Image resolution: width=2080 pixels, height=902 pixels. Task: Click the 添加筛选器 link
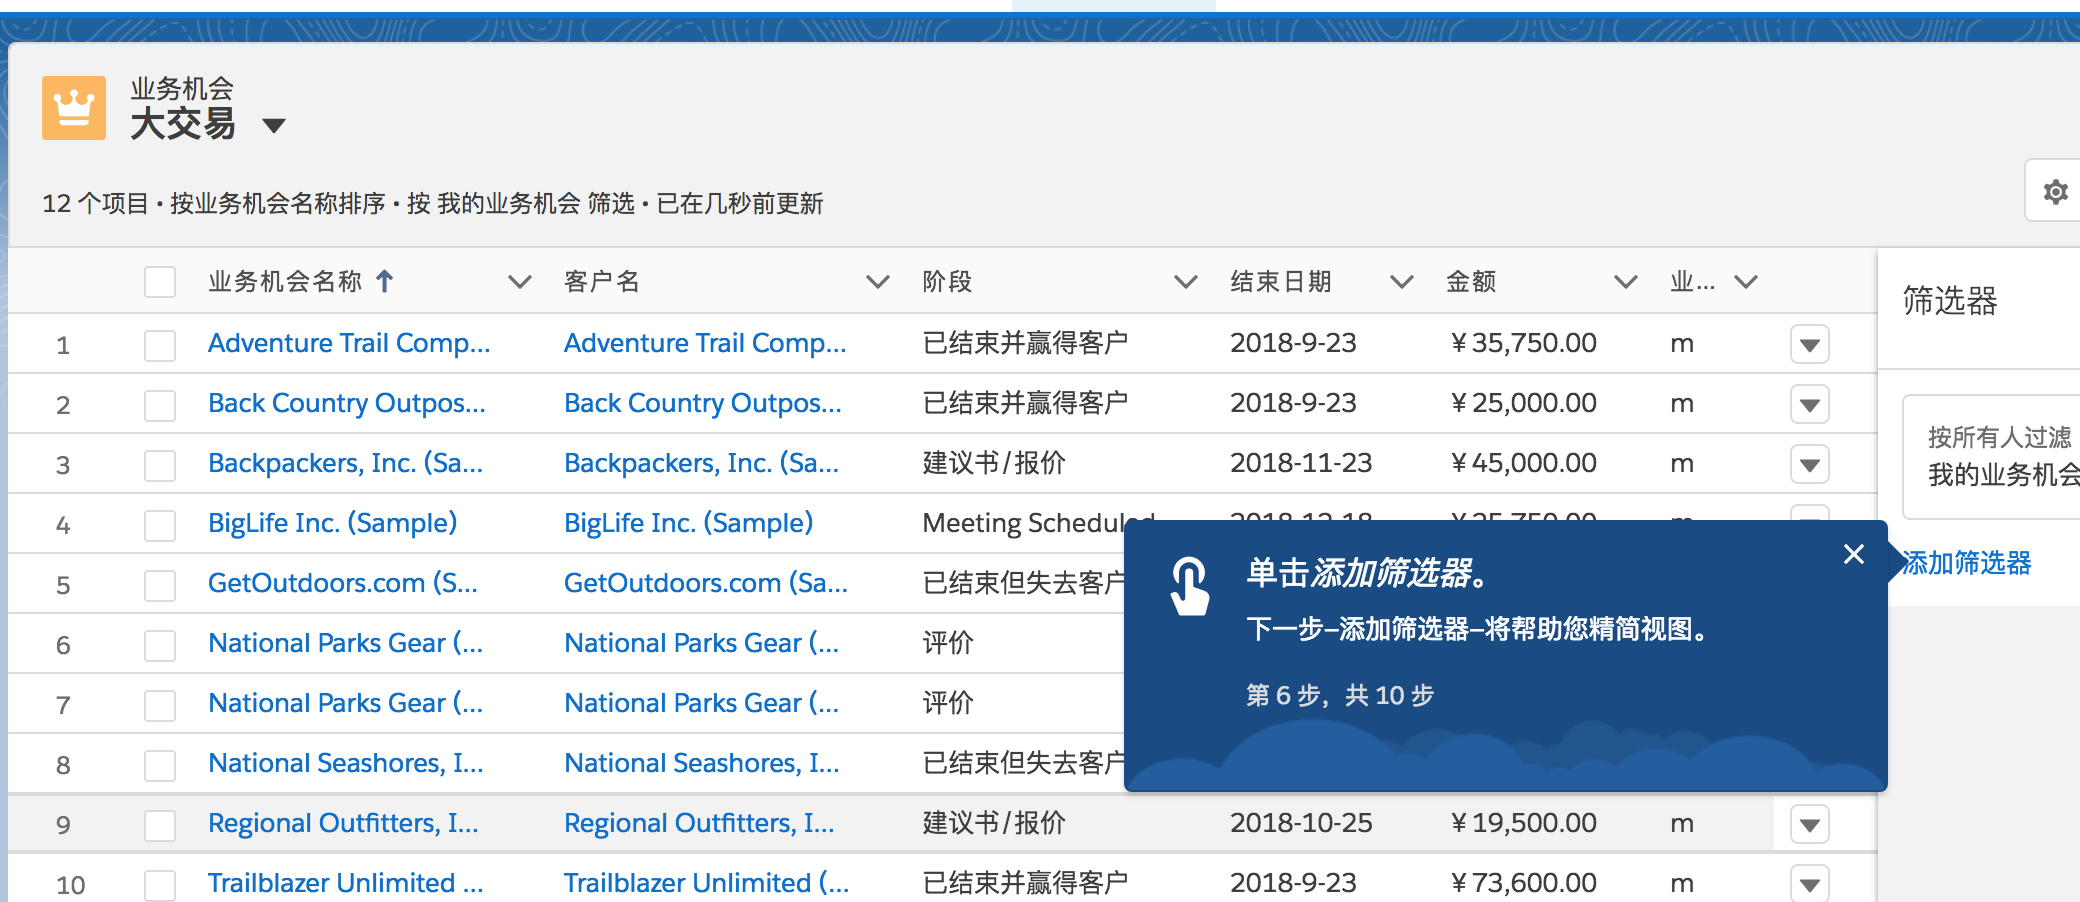click(x=1966, y=563)
